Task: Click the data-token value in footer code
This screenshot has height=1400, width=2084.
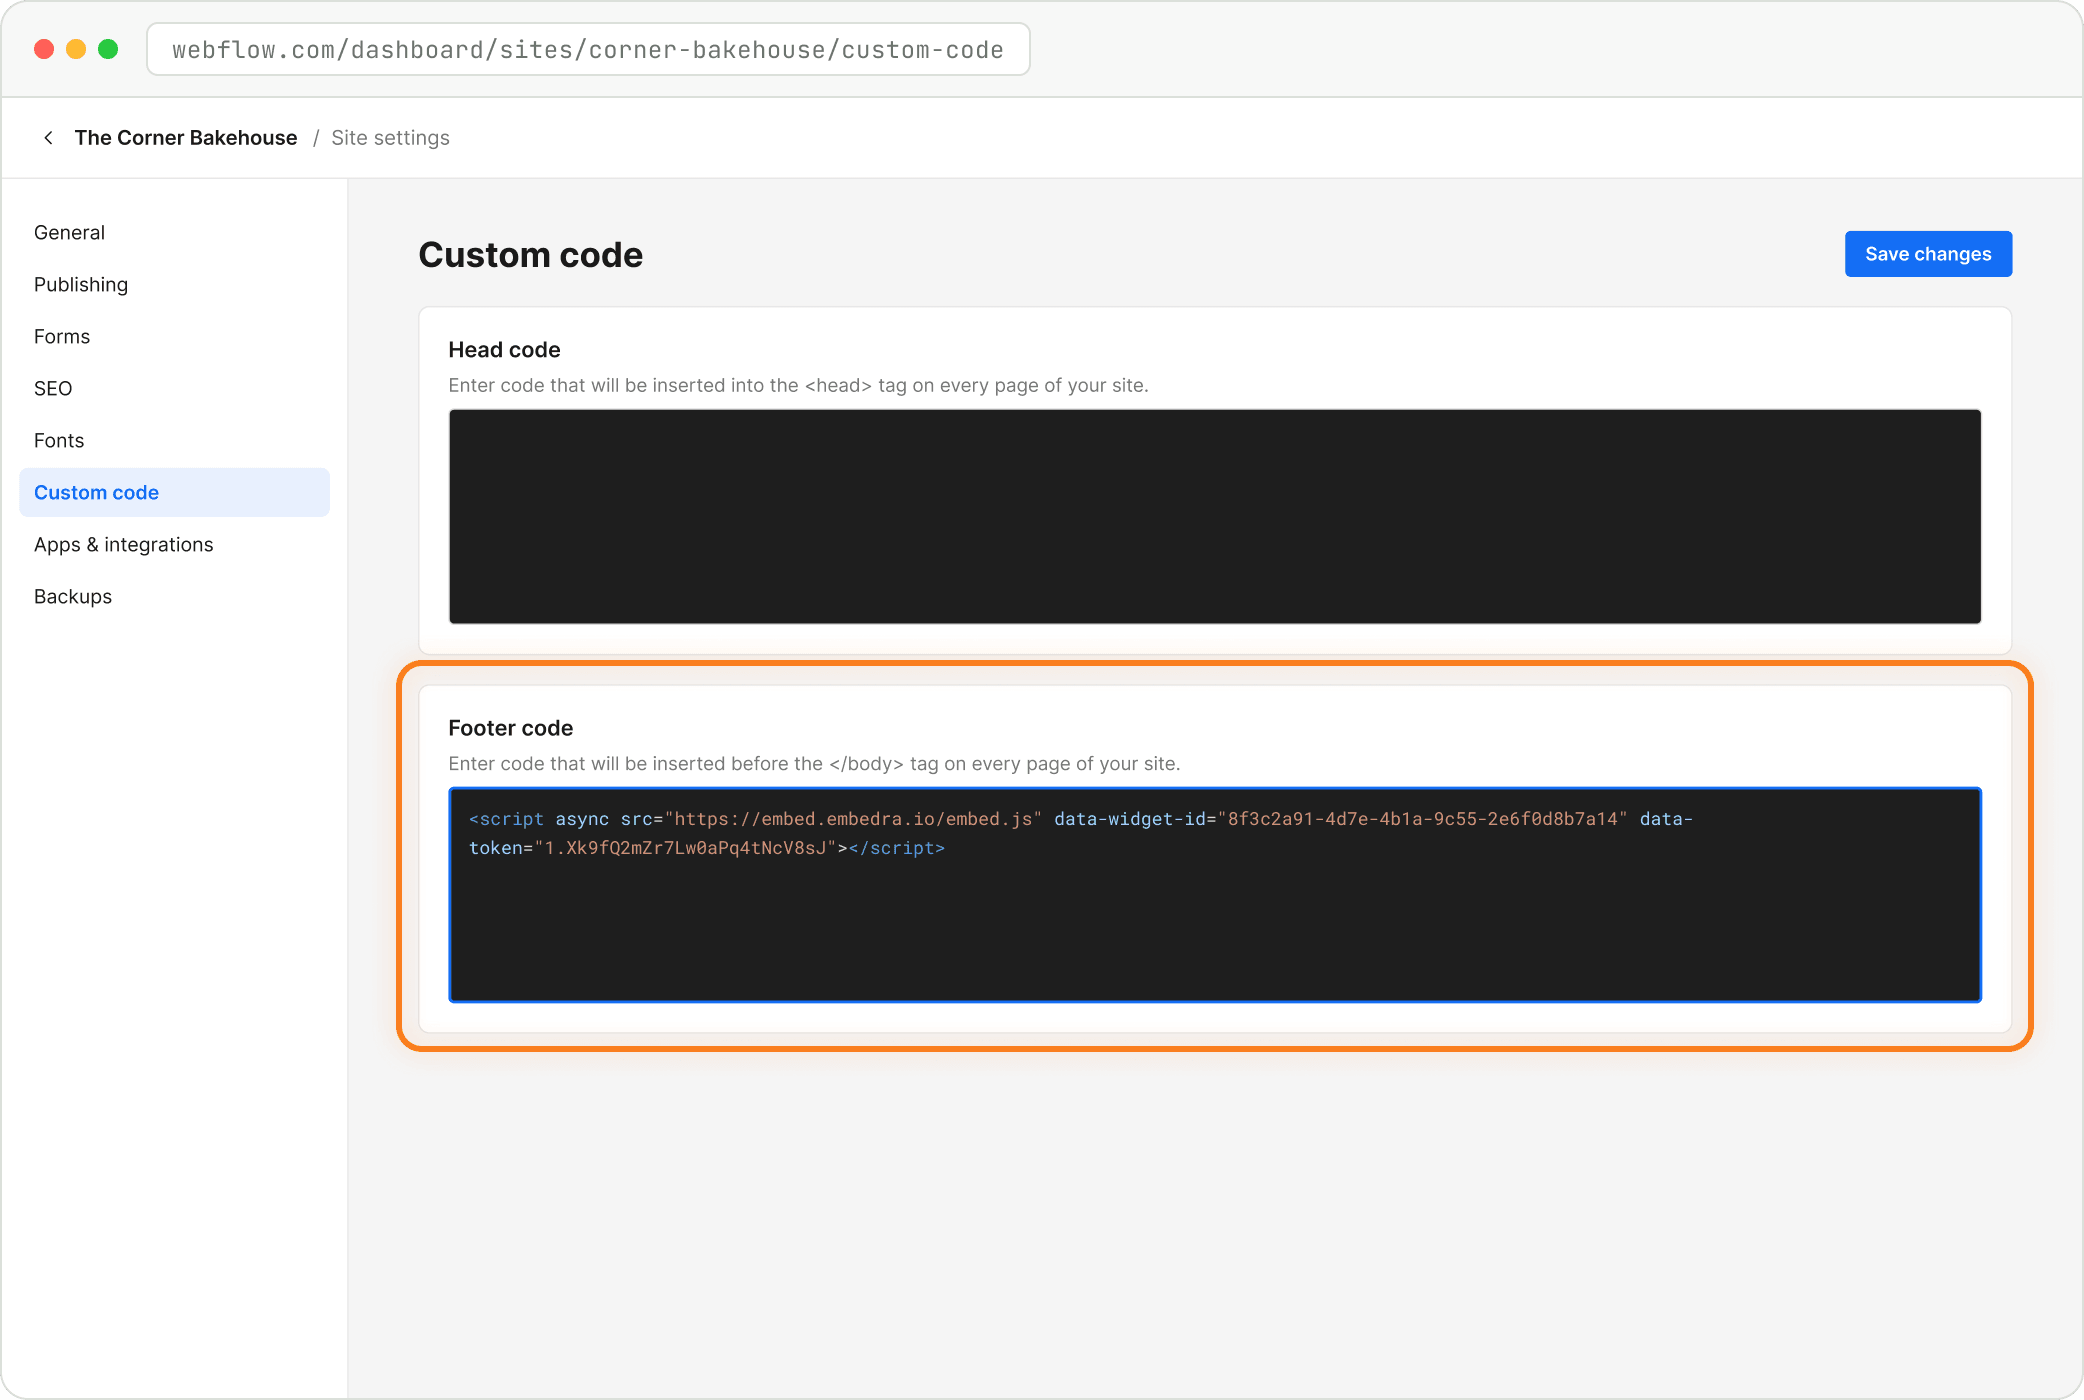Action: pyautogui.click(x=685, y=848)
